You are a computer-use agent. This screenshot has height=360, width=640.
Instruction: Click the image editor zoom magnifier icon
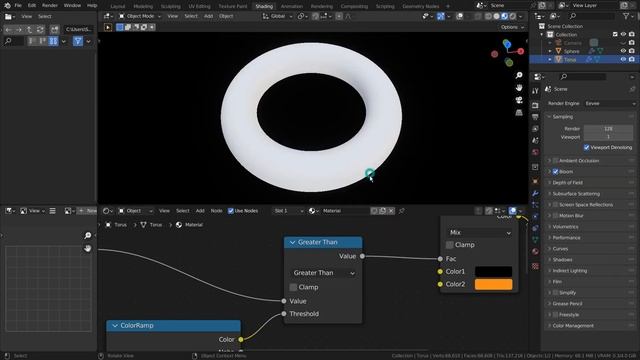click(x=87, y=236)
